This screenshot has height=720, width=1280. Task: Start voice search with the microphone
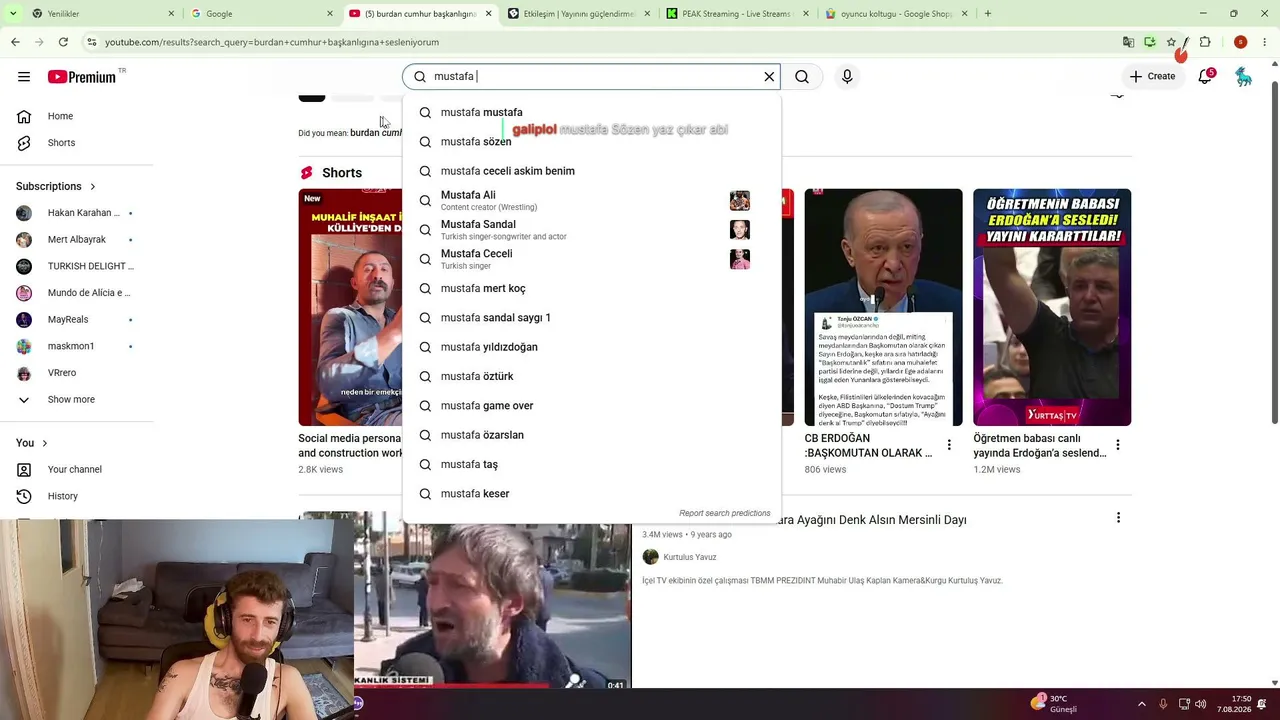[x=847, y=77]
